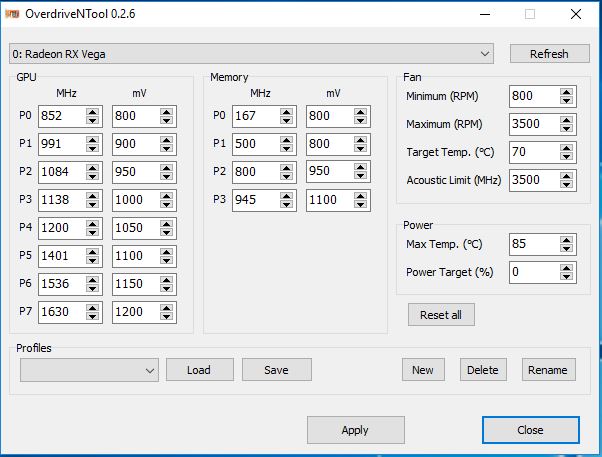This screenshot has width=602, height=457.
Task: Close window using title bar X
Action: coord(576,15)
